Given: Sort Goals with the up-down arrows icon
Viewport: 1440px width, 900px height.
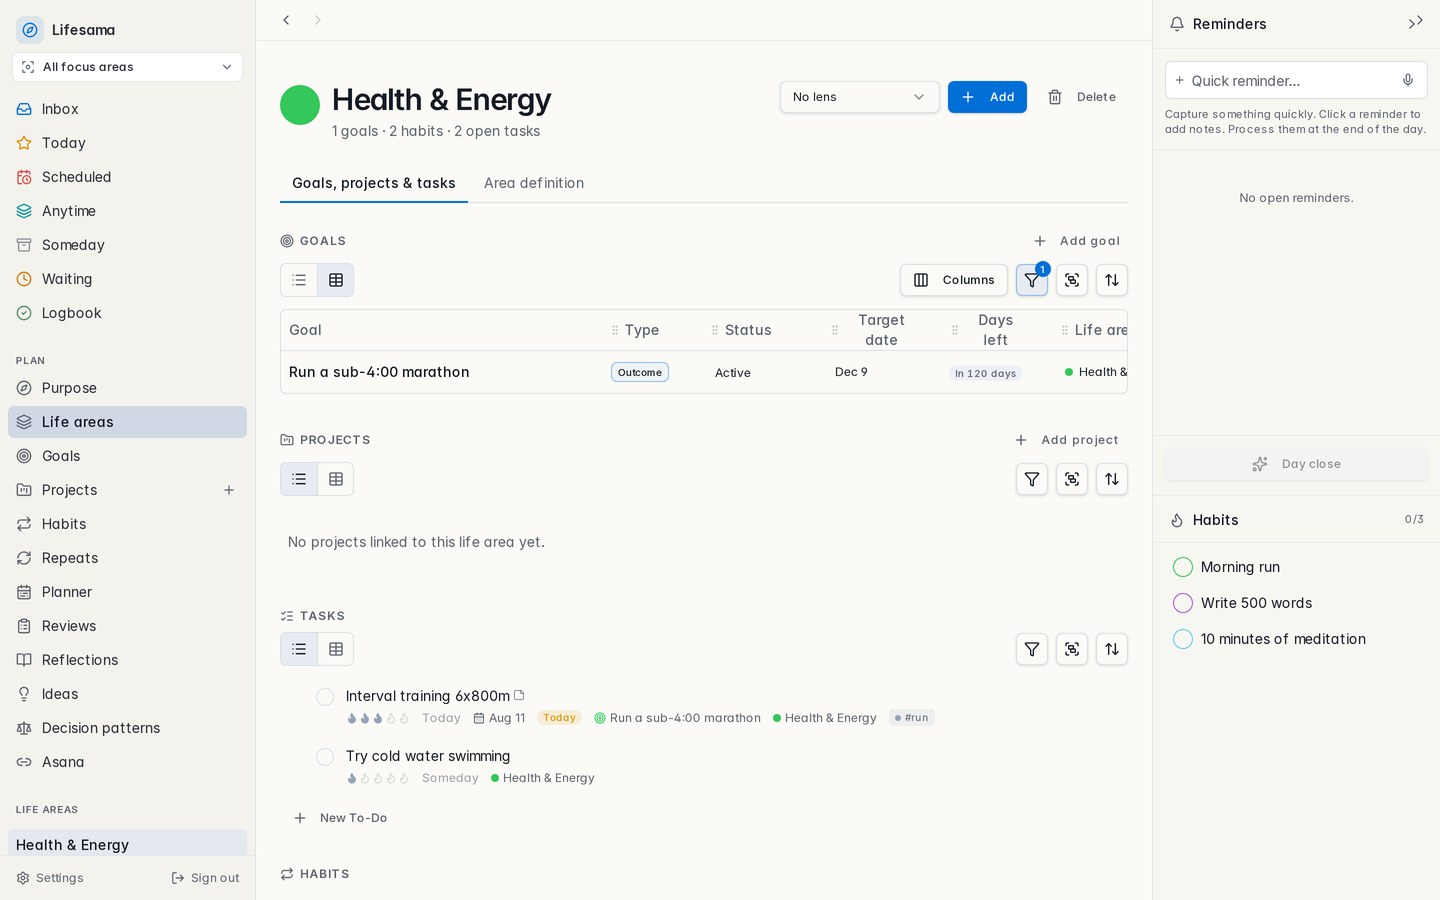Looking at the screenshot, I should pos(1112,280).
